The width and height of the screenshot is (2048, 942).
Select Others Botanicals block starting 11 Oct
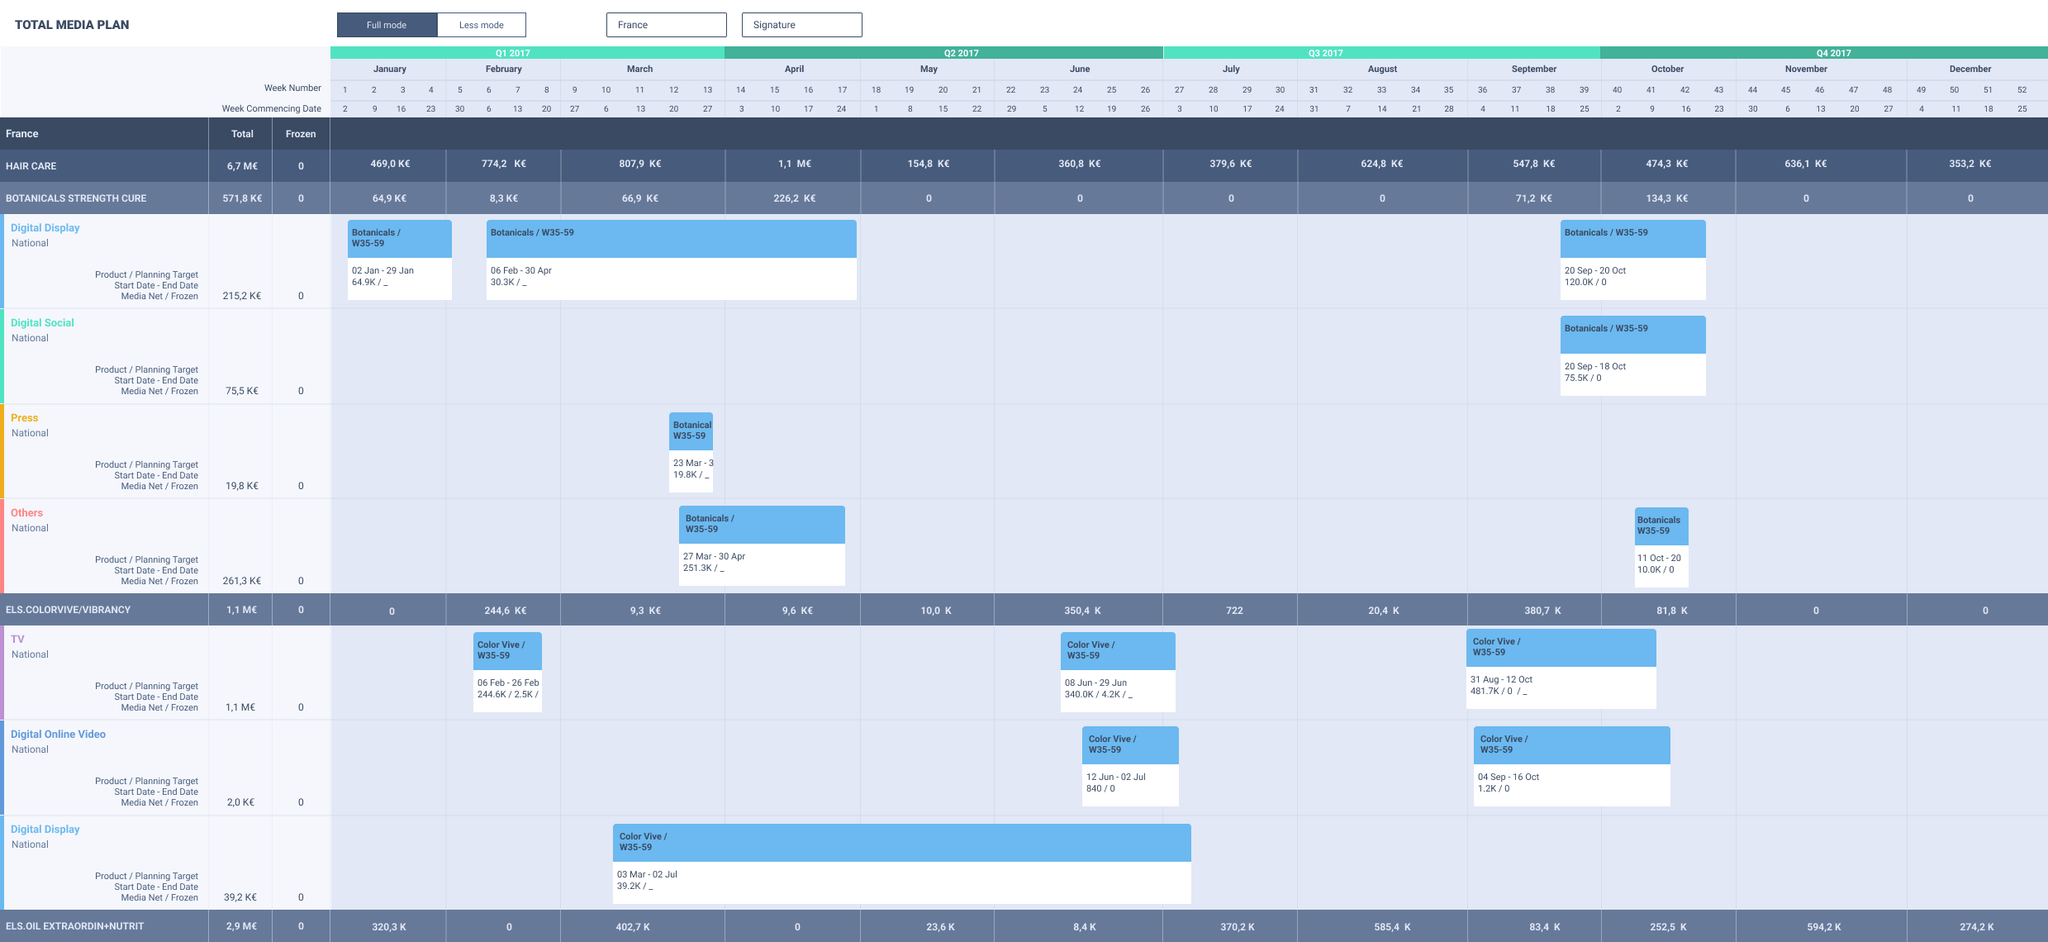pos(1661,547)
